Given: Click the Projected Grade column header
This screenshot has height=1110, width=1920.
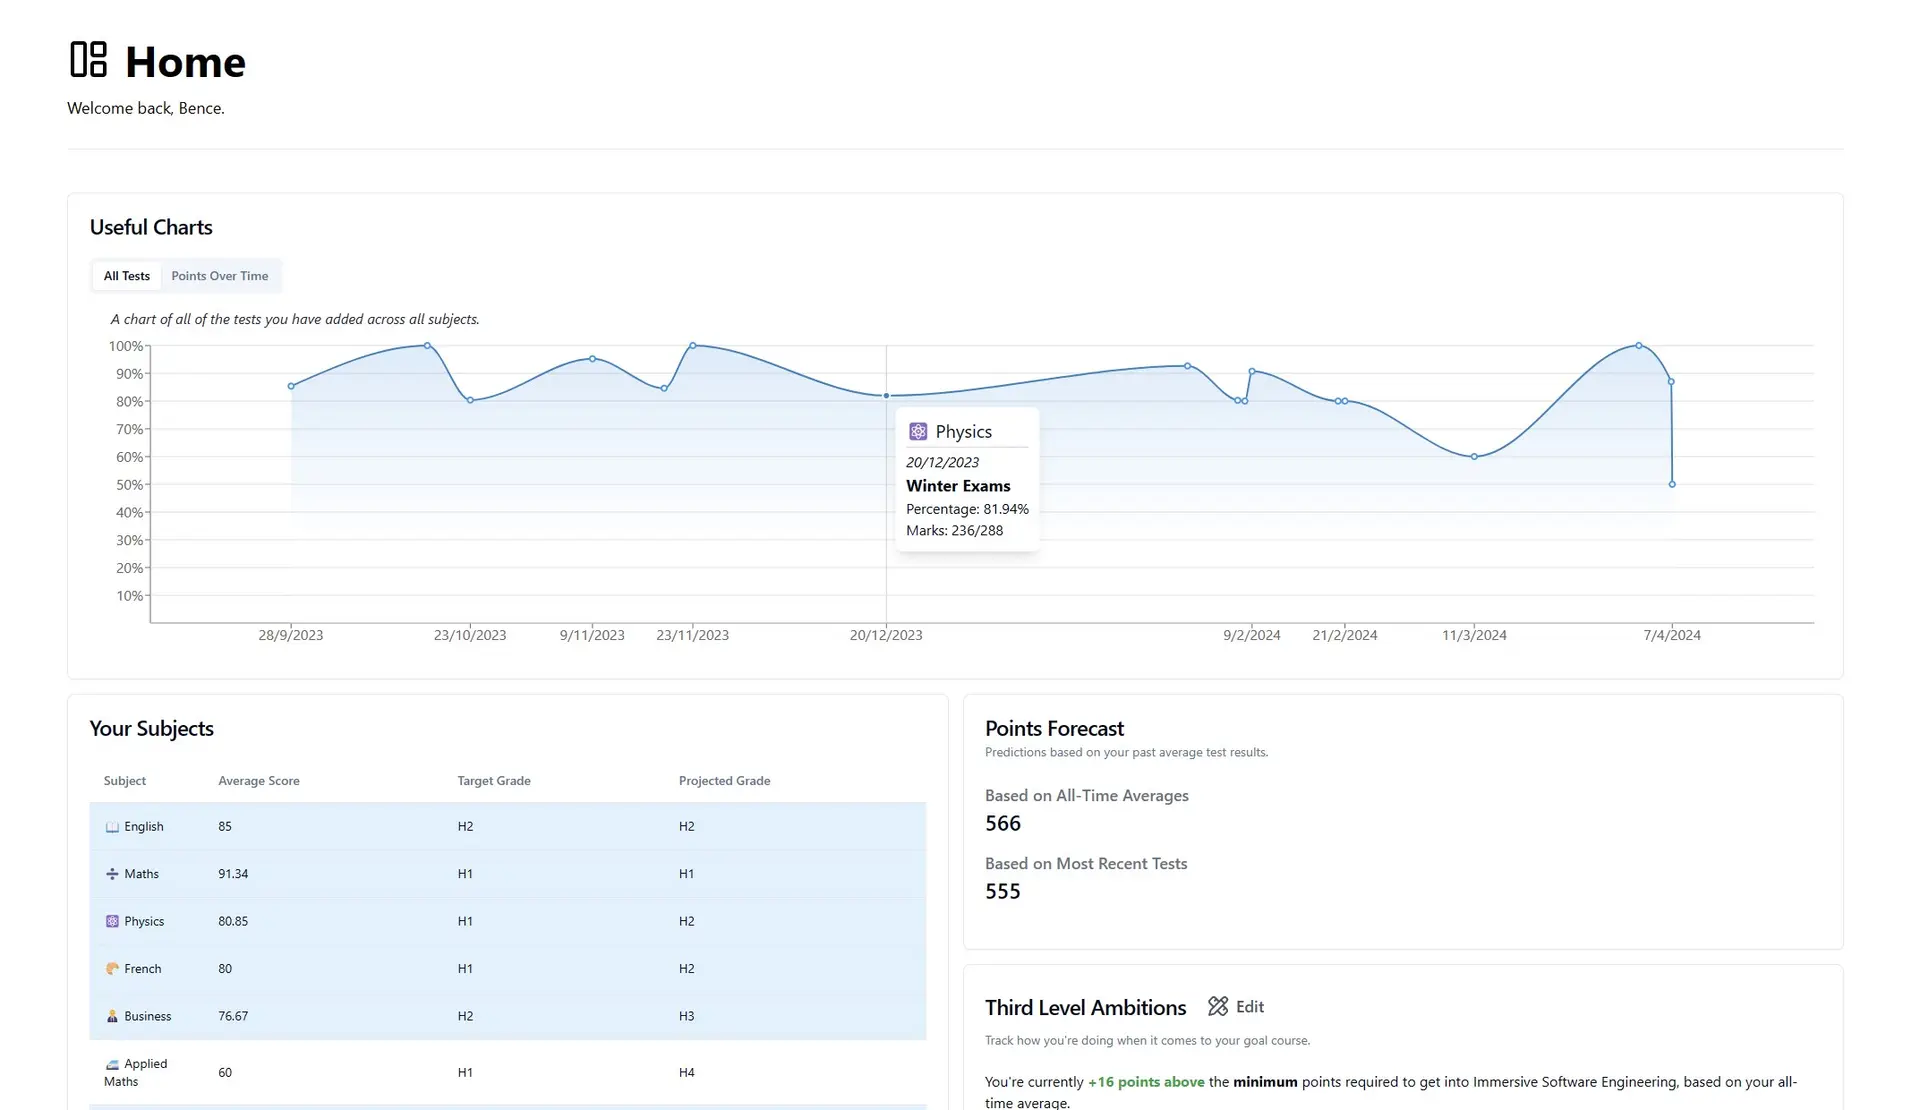Looking at the screenshot, I should [x=724, y=781].
